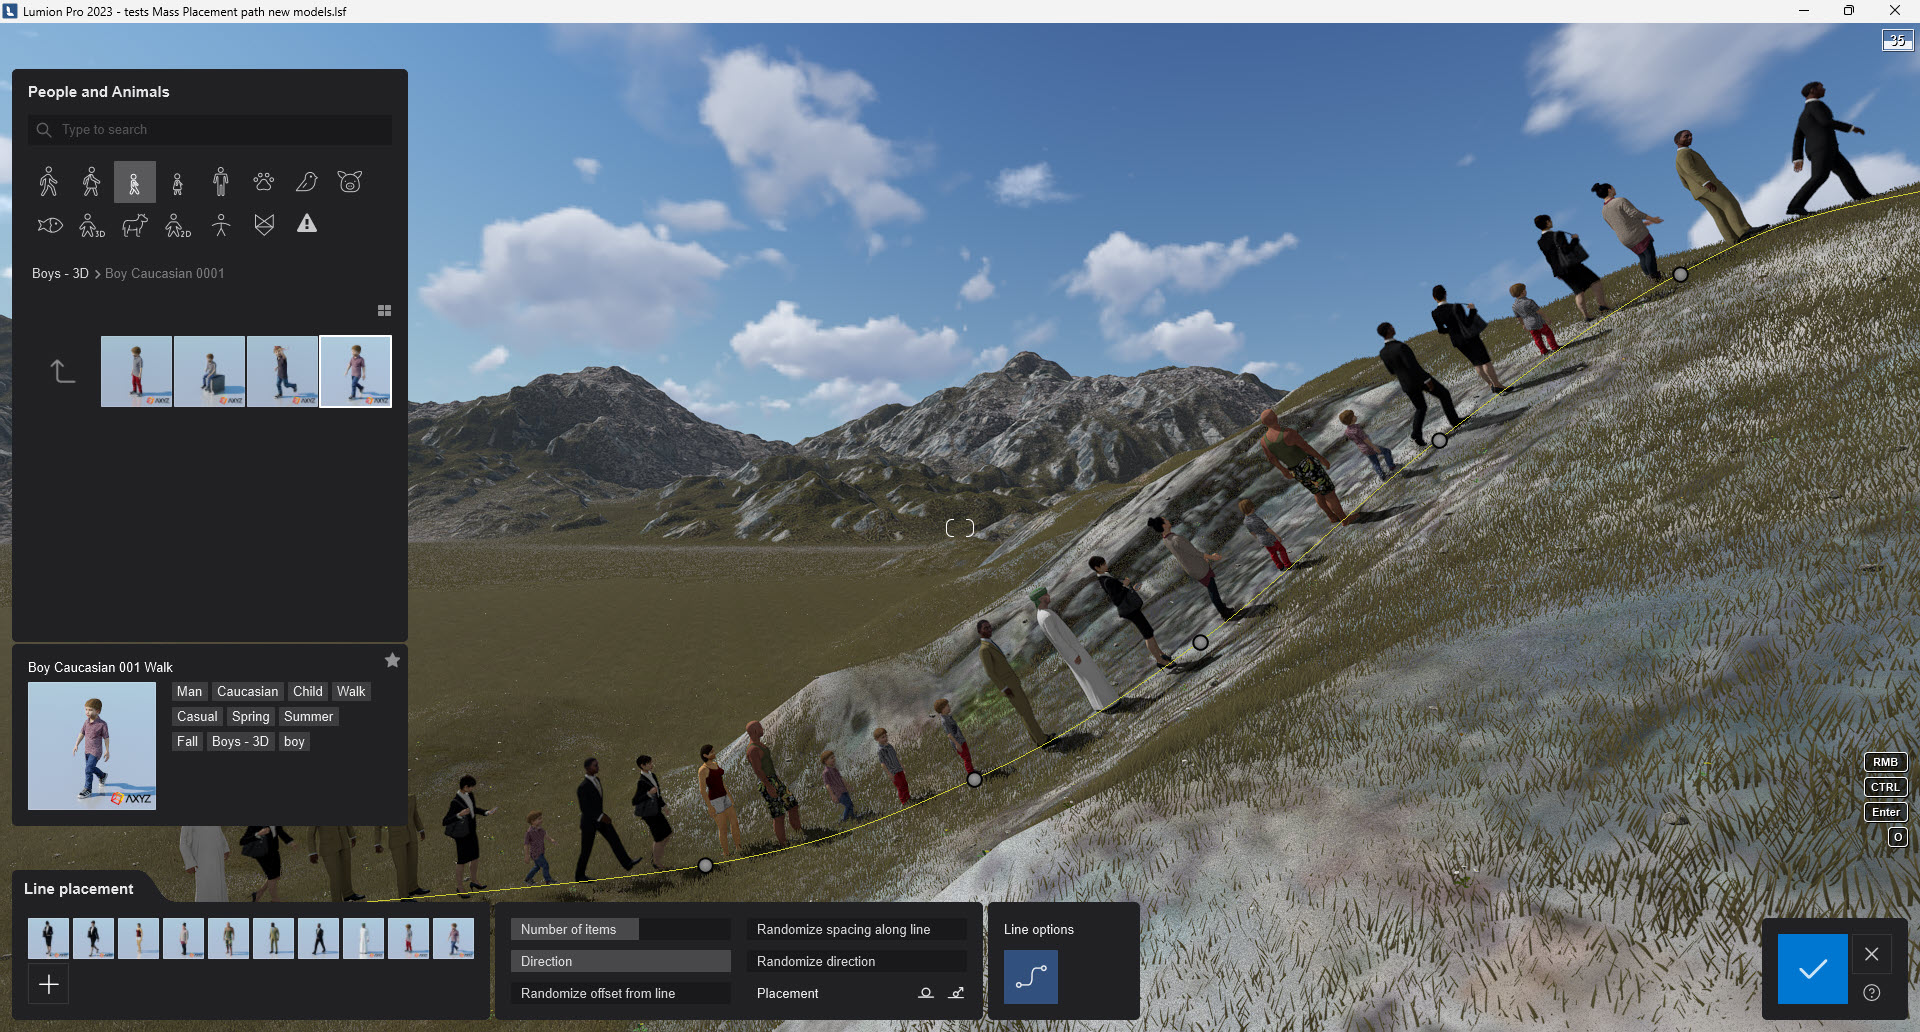The image size is (1920, 1032).
Task: Switch to the girls category icon
Action: (177, 181)
